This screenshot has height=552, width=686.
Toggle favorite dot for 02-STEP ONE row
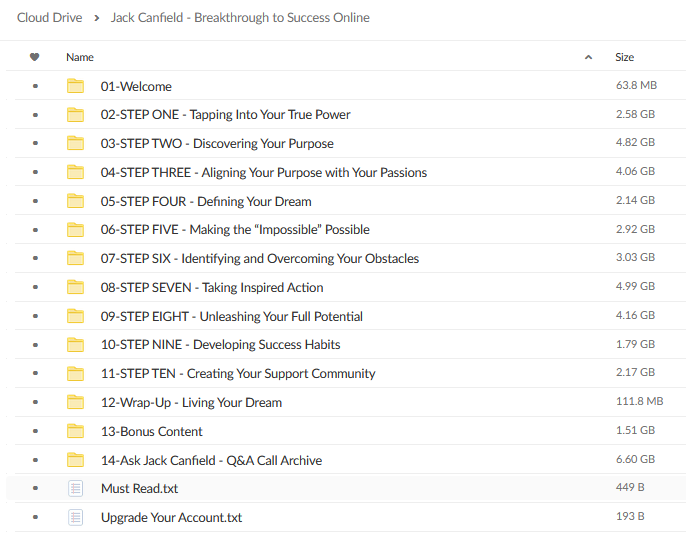[35, 115]
